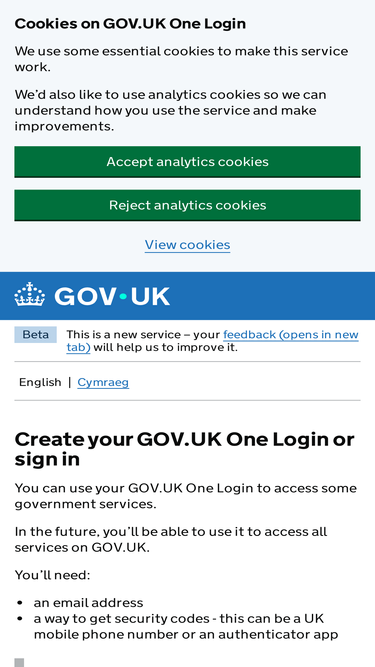
Task: Click the 'You'll need:' text
Action: pos(52,576)
